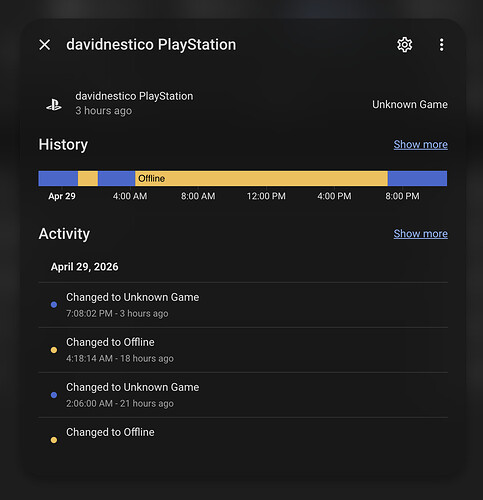
Task: Show more History
Action: (x=420, y=144)
